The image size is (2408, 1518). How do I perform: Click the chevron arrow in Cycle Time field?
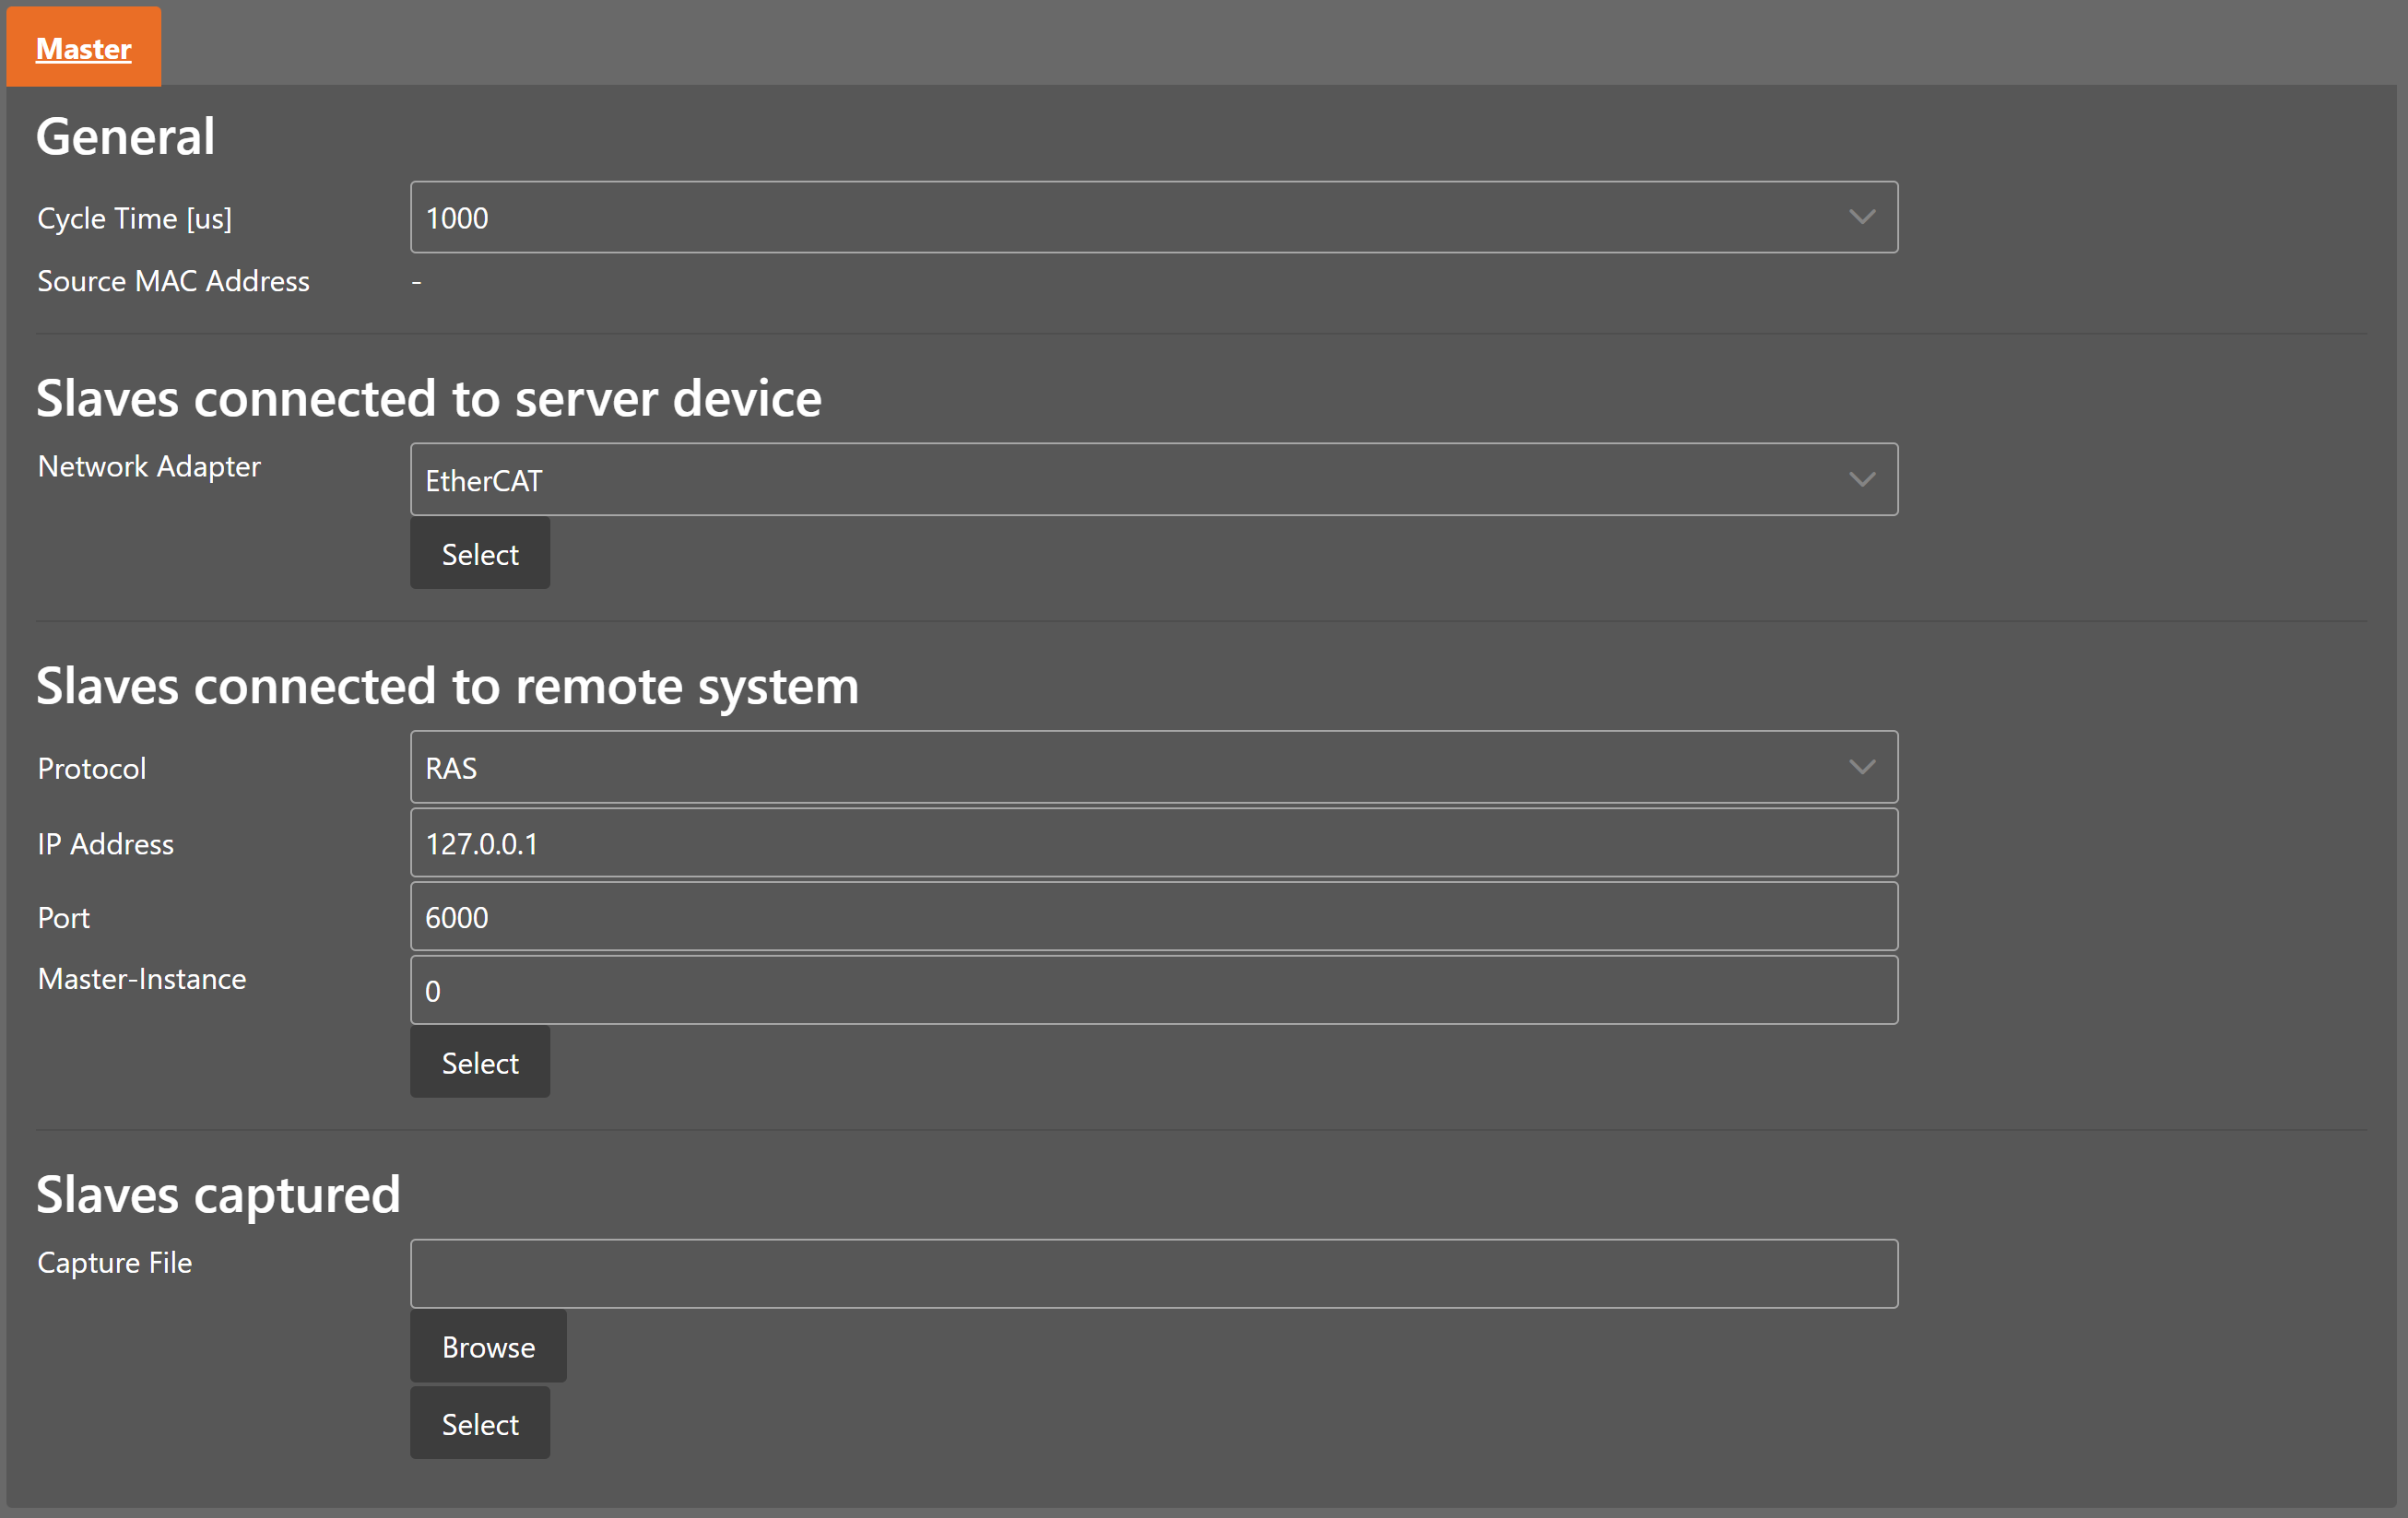[x=1861, y=217]
